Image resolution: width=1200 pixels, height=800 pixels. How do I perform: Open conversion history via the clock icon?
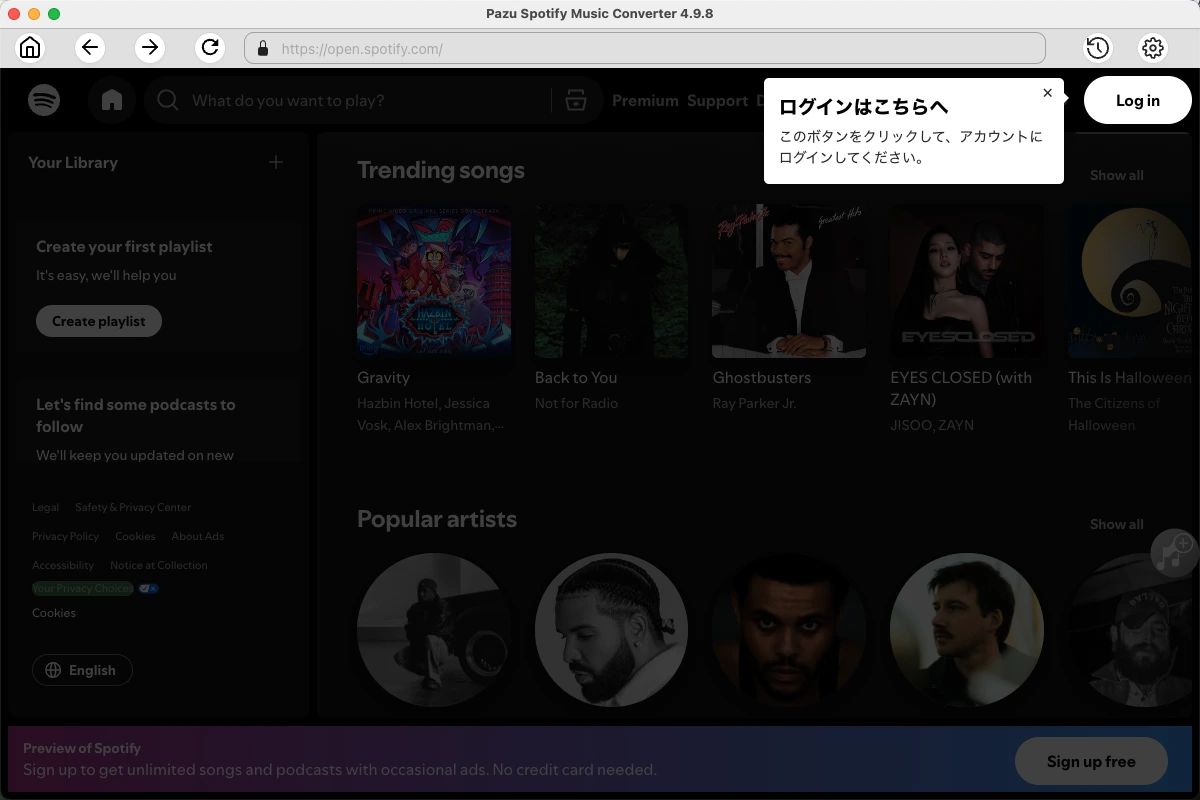1097,47
